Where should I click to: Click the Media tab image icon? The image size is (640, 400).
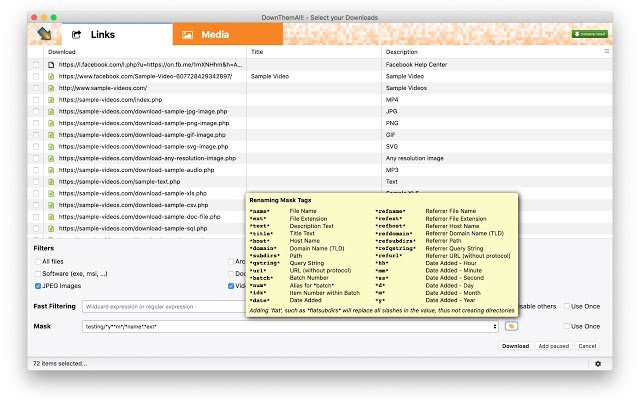[x=187, y=35]
